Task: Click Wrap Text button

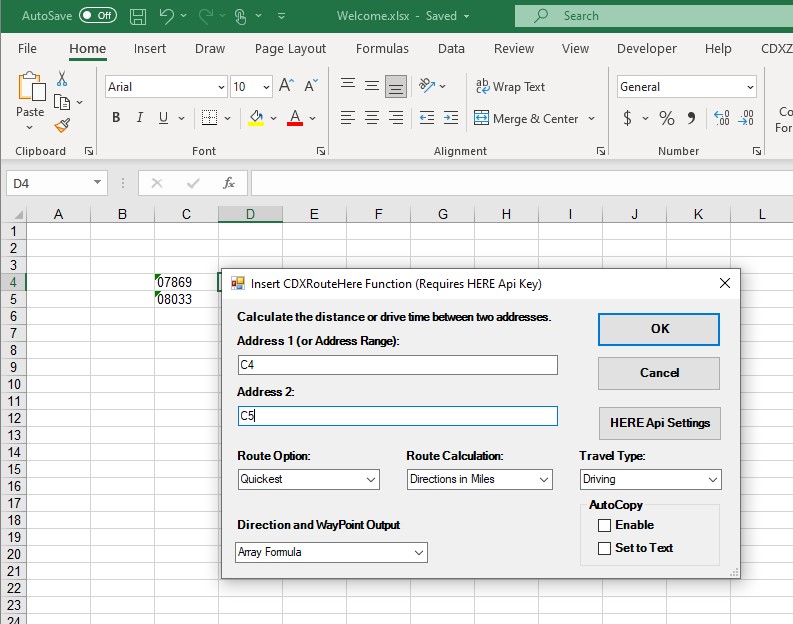Action: (510, 86)
